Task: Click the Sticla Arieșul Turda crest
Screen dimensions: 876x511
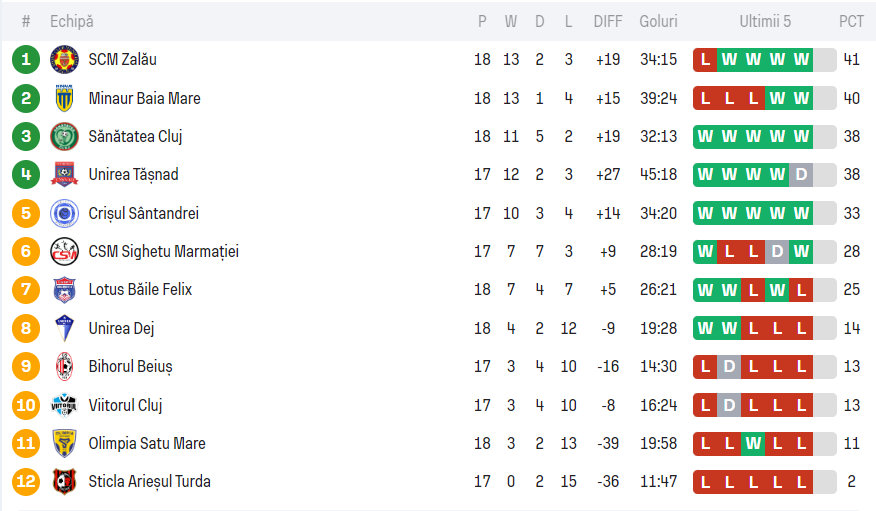Action: pos(64,482)
